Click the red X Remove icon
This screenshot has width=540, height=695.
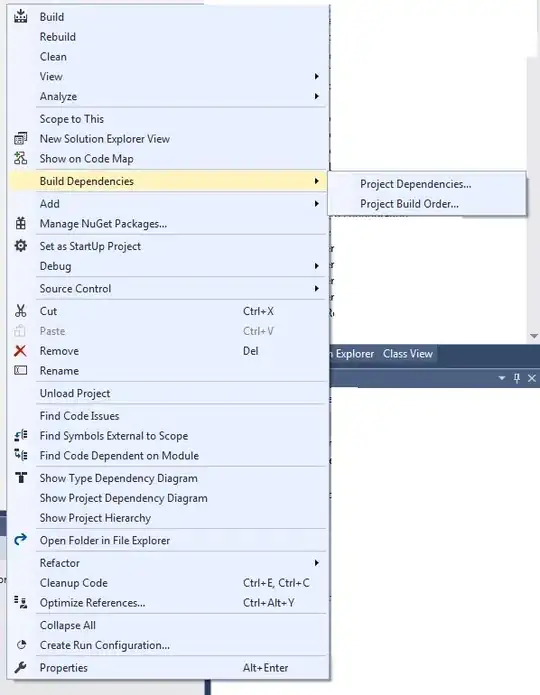(x=20, y=351)
